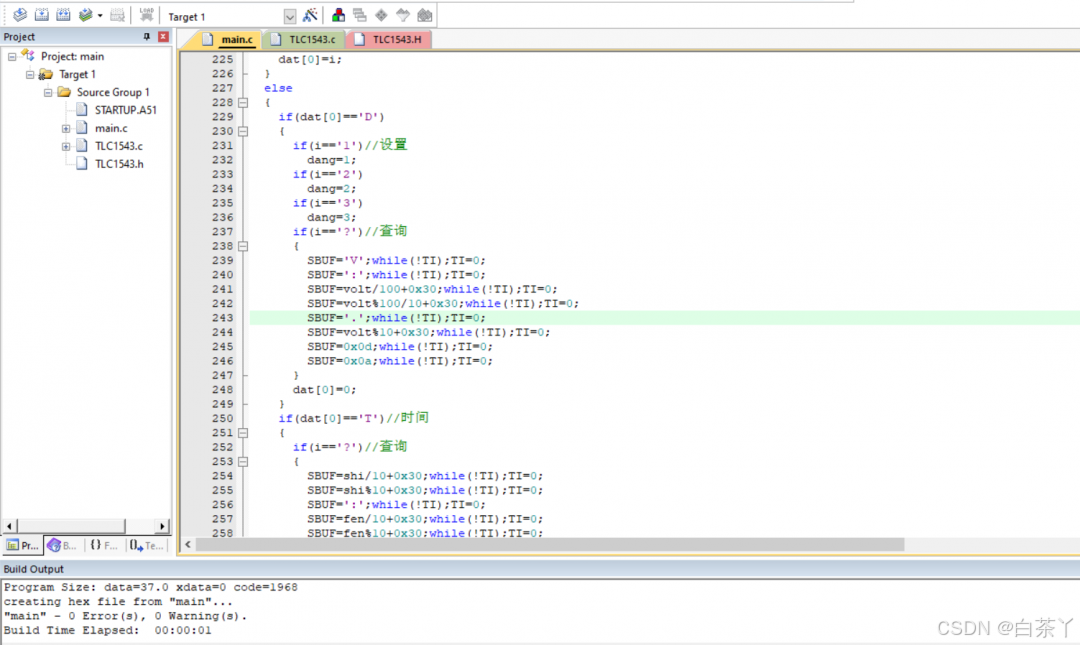Switch to the TLC1543.c editor tab

[306, 40]
